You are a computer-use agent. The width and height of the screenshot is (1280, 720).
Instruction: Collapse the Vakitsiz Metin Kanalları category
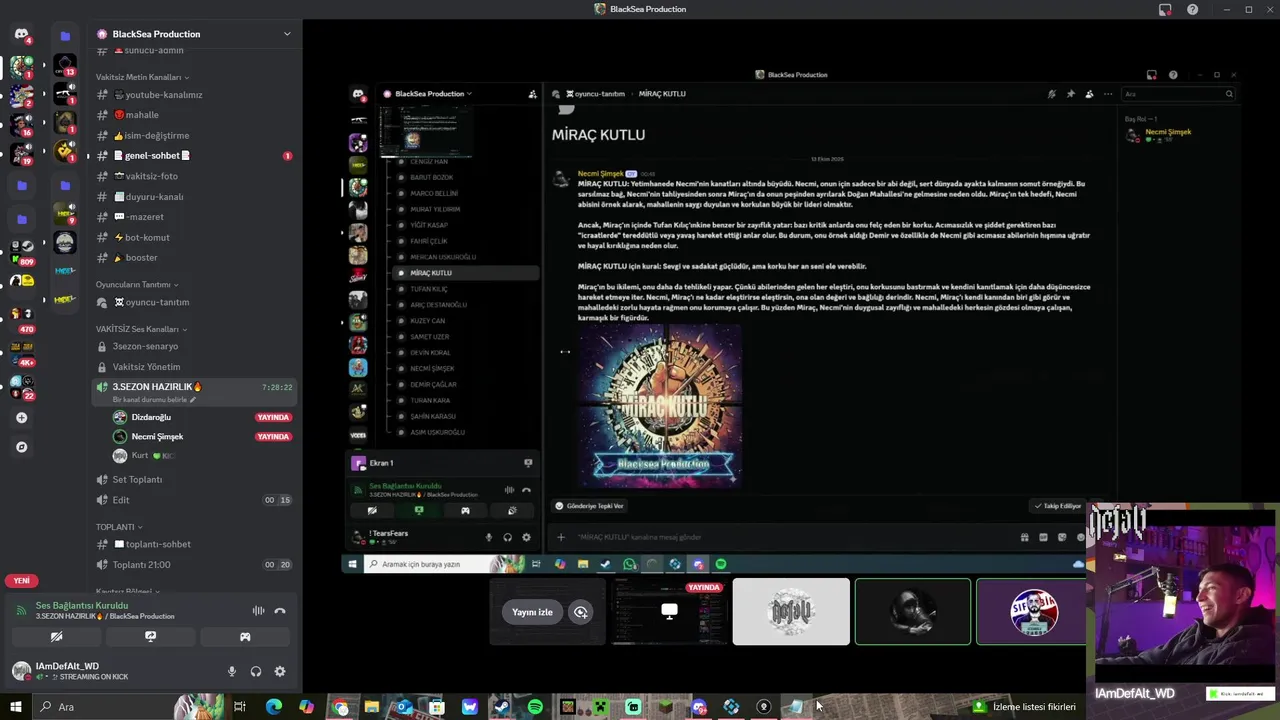click(x=142, y=77)
